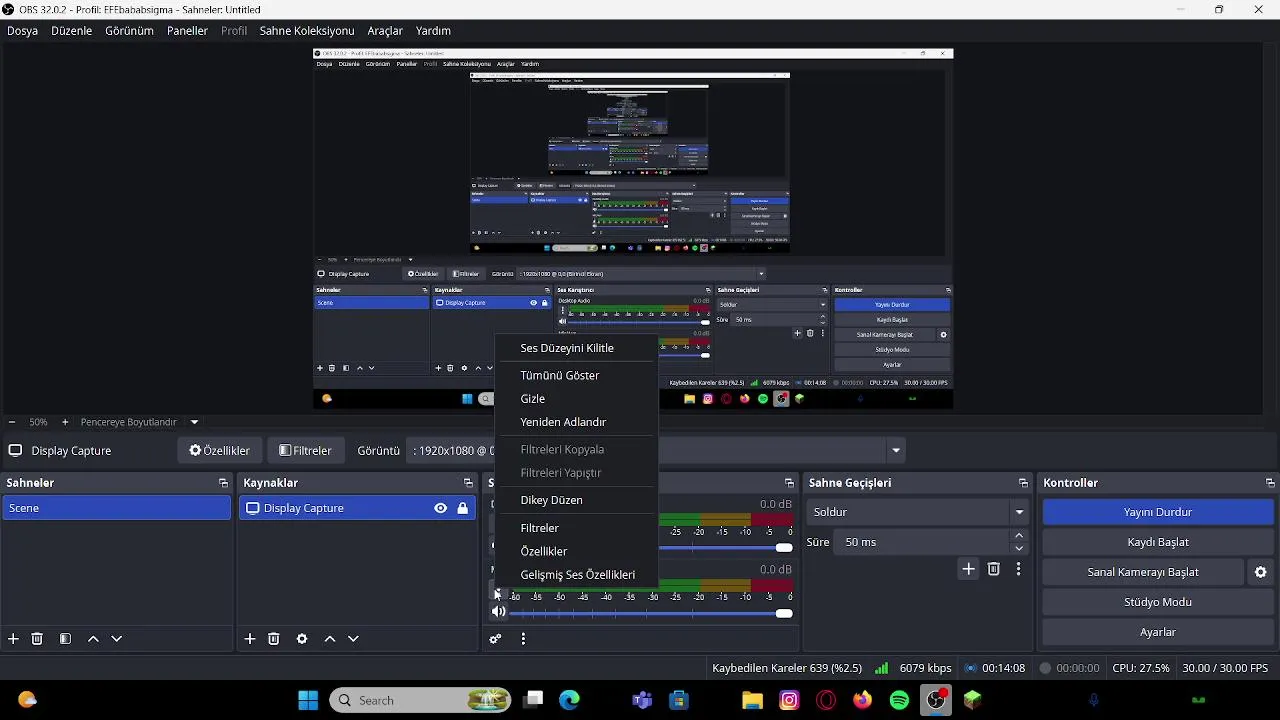
Task: Decrease Süre duration stepper down arrow
Action: click(x=1019, y=548)
